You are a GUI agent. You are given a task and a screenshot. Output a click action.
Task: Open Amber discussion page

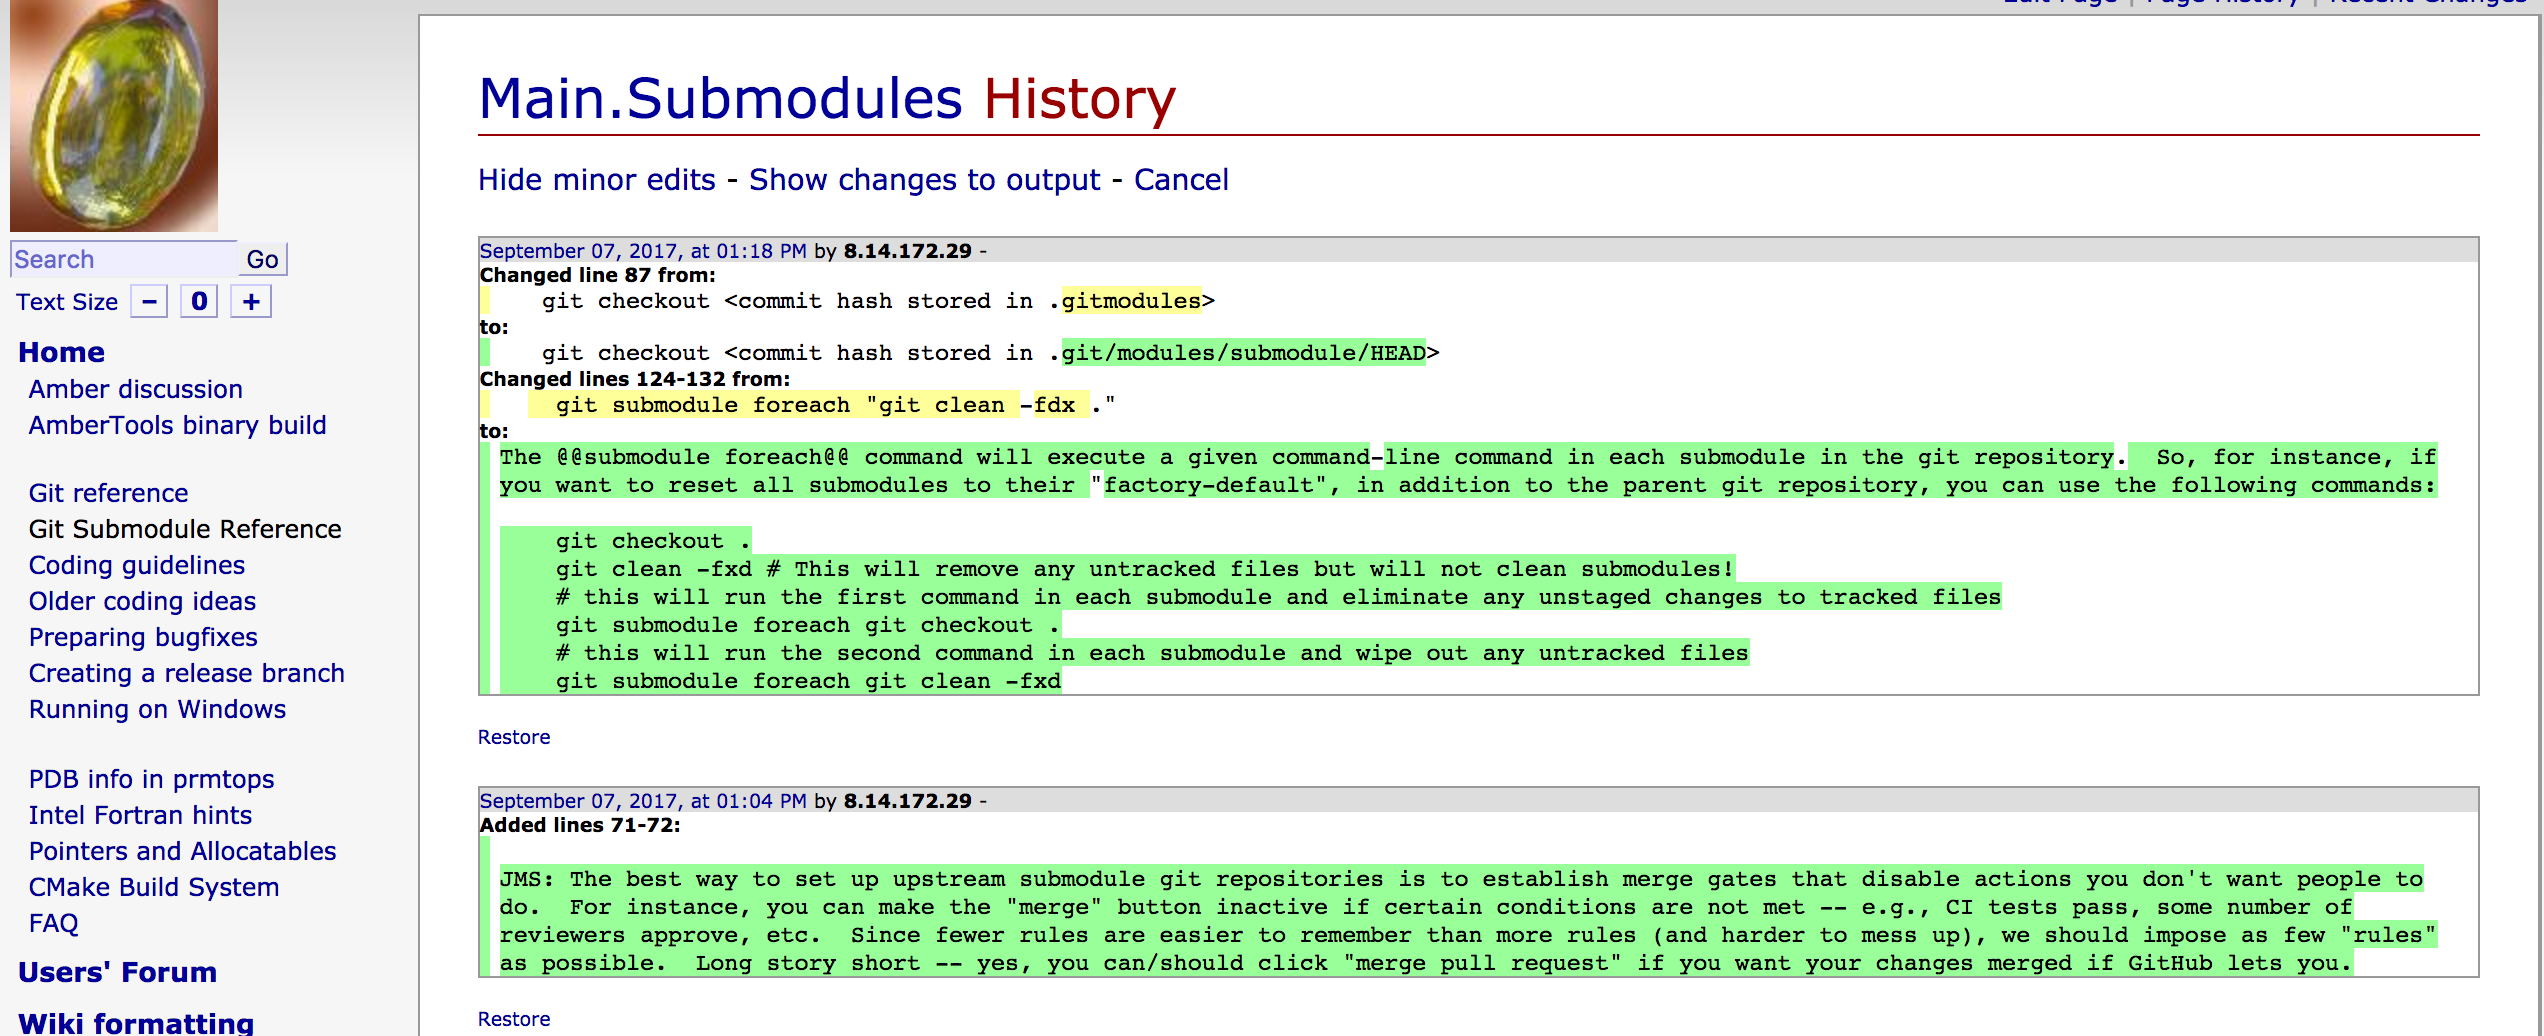(x=135, y=389)
